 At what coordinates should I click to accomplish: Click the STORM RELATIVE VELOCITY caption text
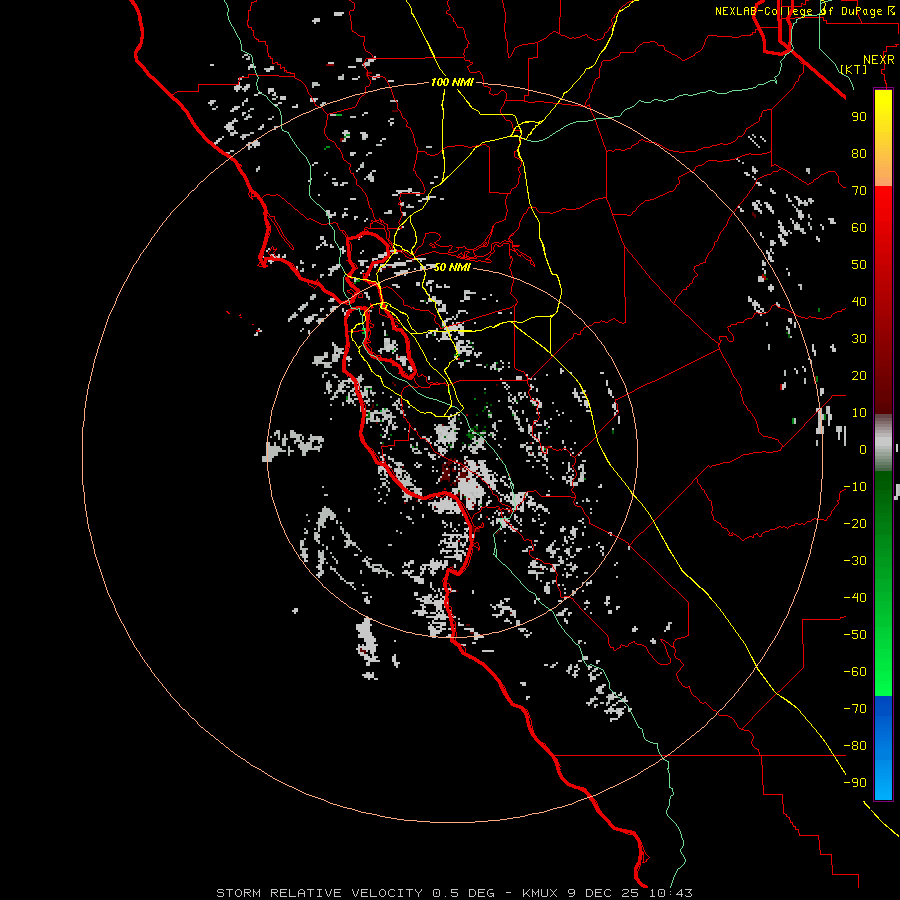319,893
